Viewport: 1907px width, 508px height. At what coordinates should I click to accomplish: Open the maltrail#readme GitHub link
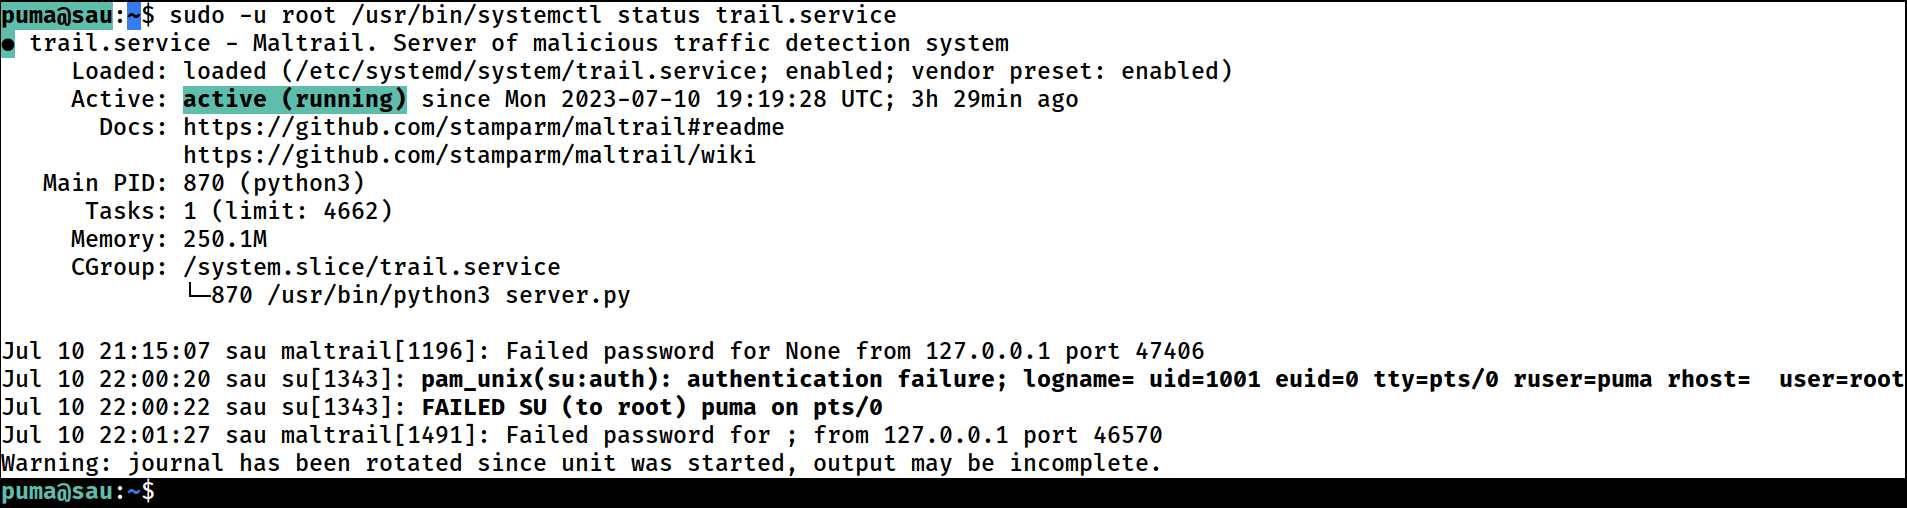pos(484,127)
